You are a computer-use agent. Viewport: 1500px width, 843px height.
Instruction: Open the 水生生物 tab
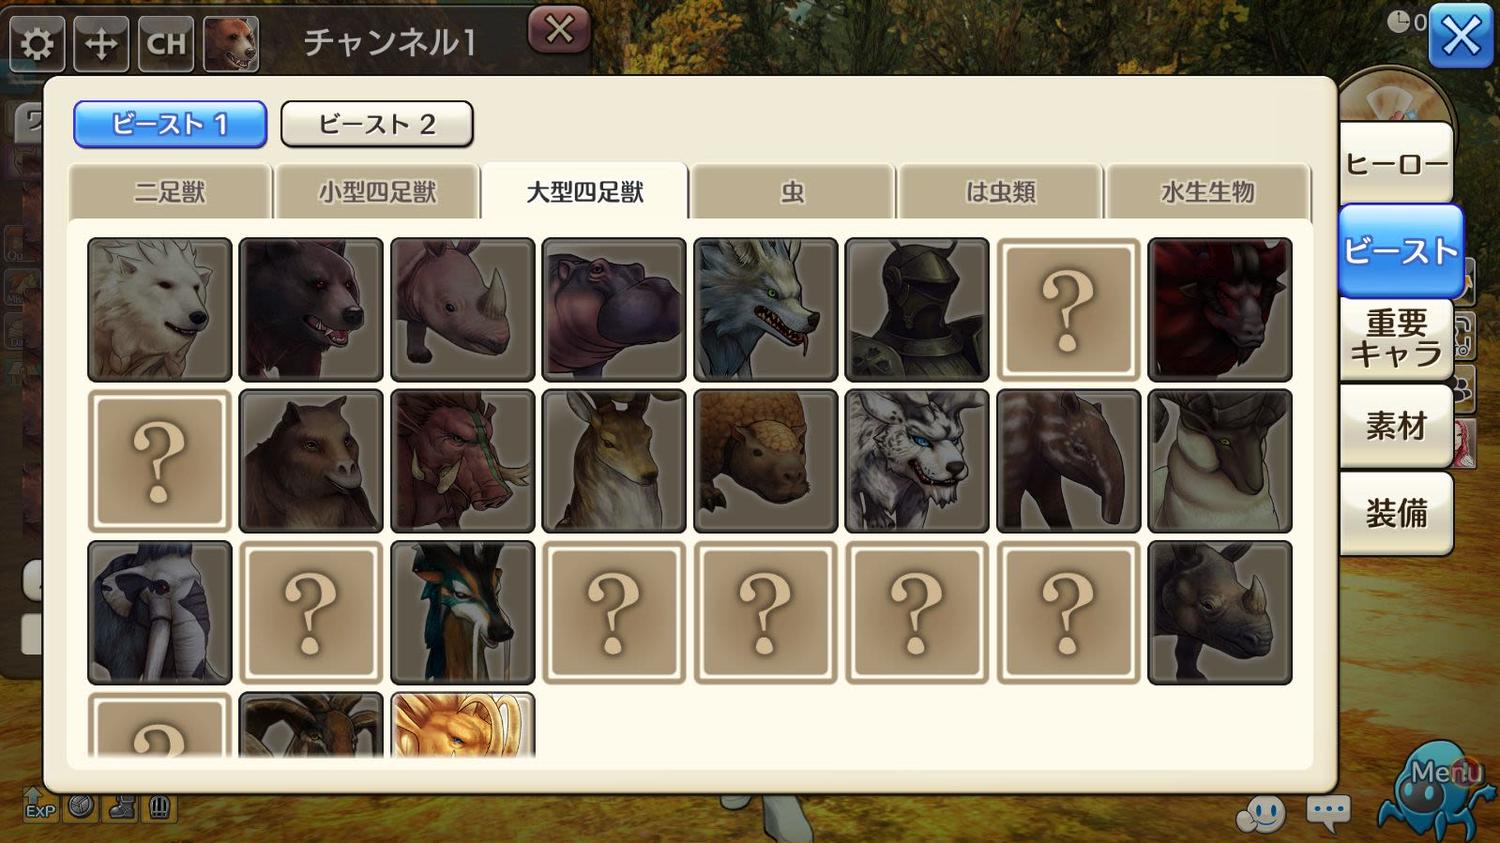[x=1207, y=192]
